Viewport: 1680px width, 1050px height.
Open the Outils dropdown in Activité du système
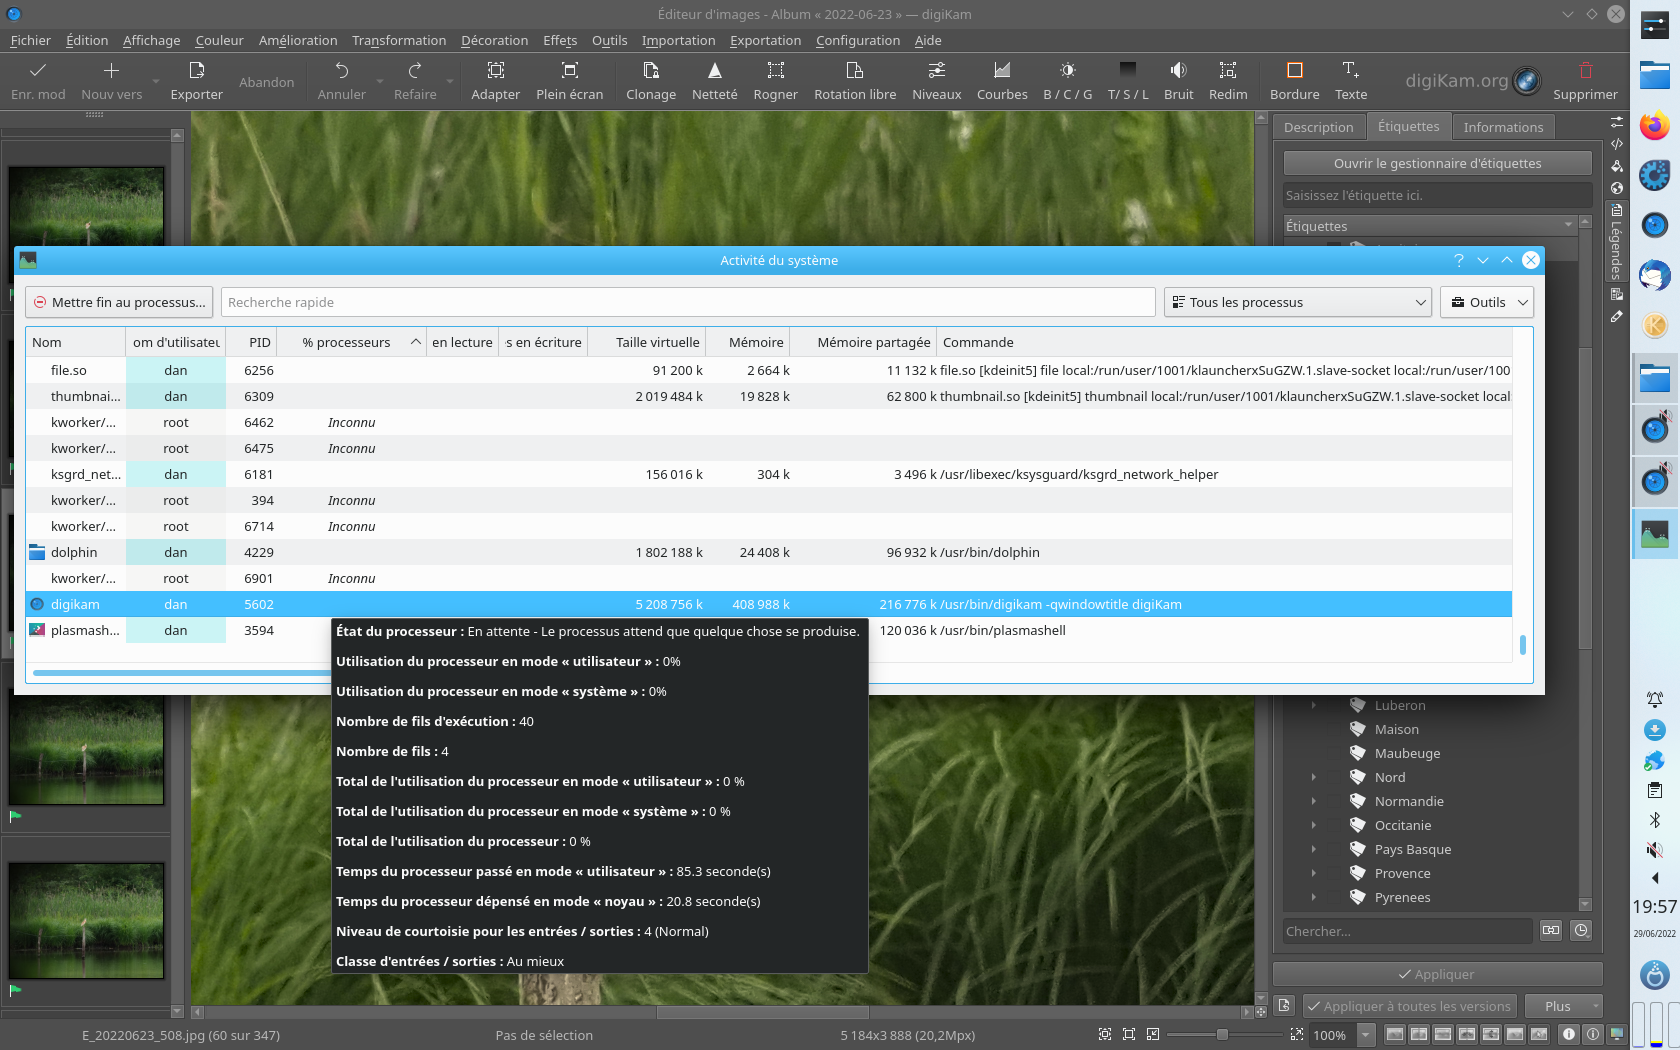[1487, 302]
